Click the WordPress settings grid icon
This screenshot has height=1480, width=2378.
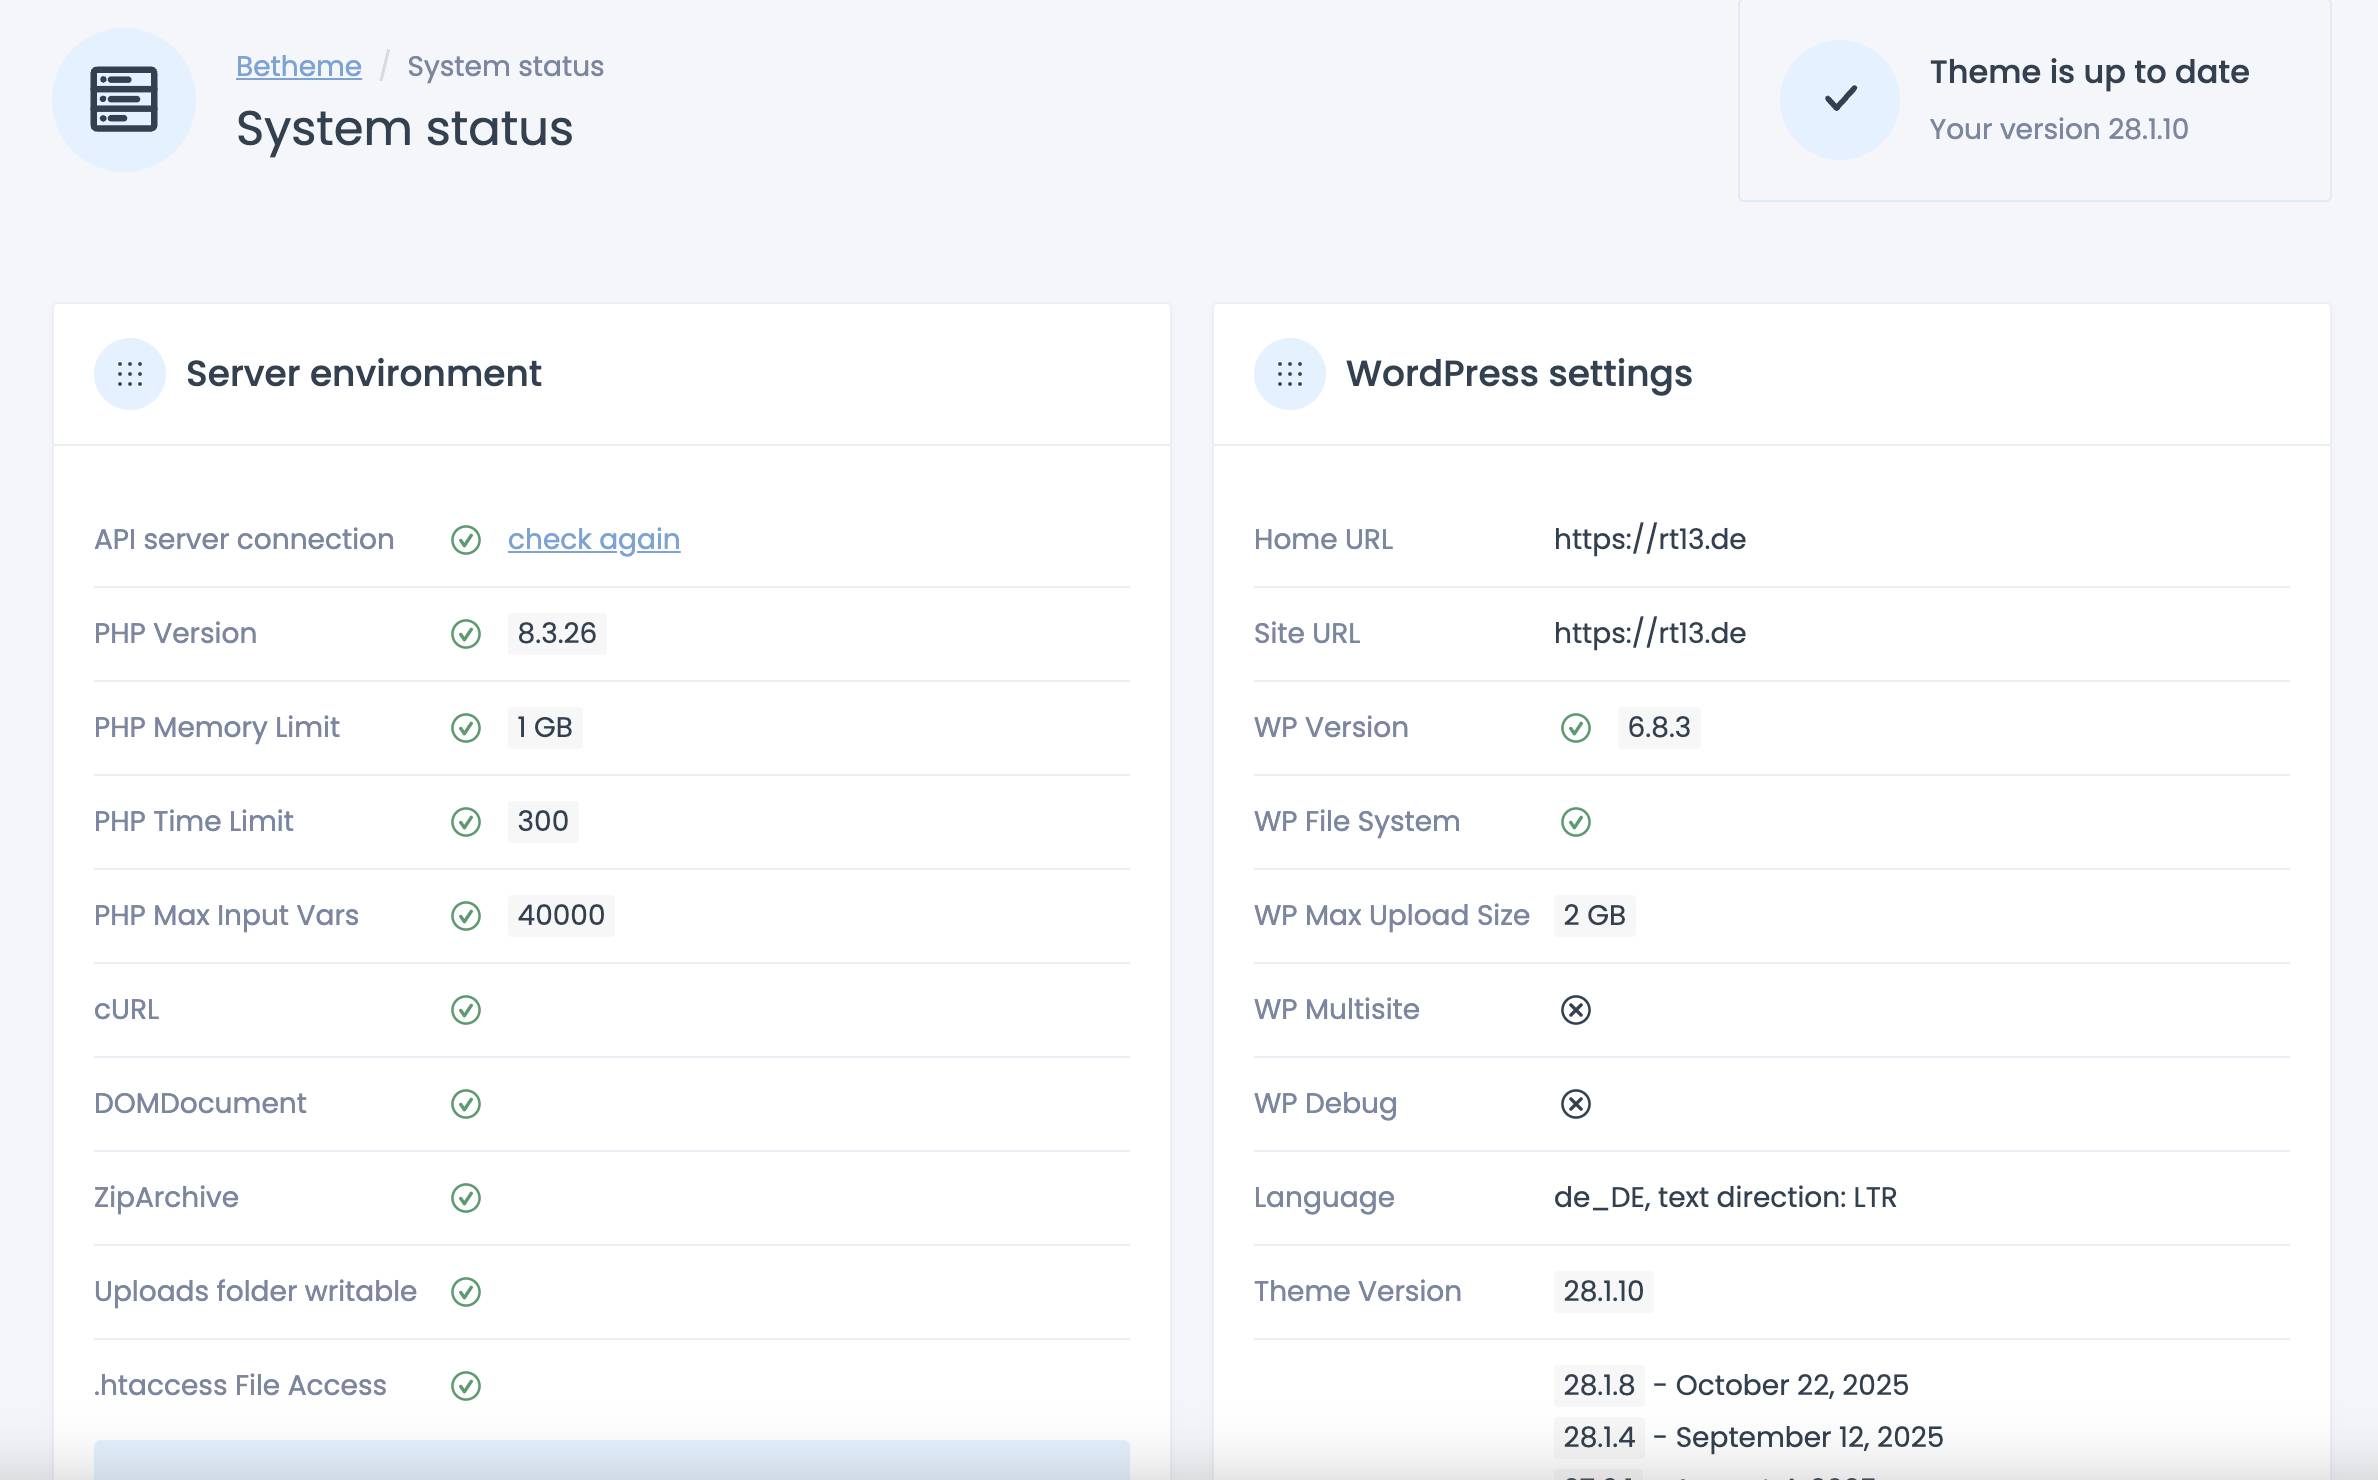point(1290,374)
